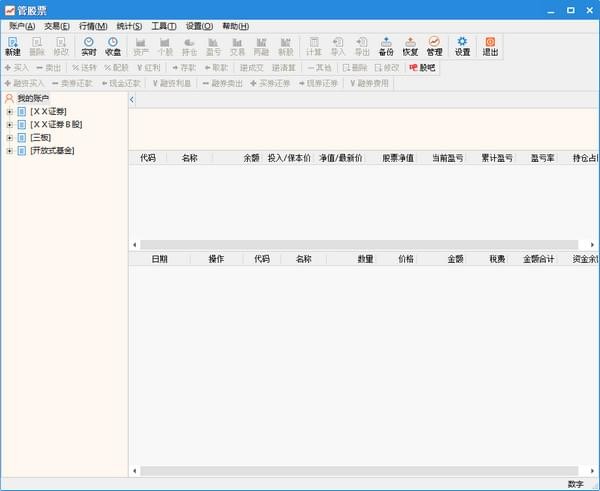Open the 账户(A) menu
Screen dimensions: 600x491
[22, 26]
